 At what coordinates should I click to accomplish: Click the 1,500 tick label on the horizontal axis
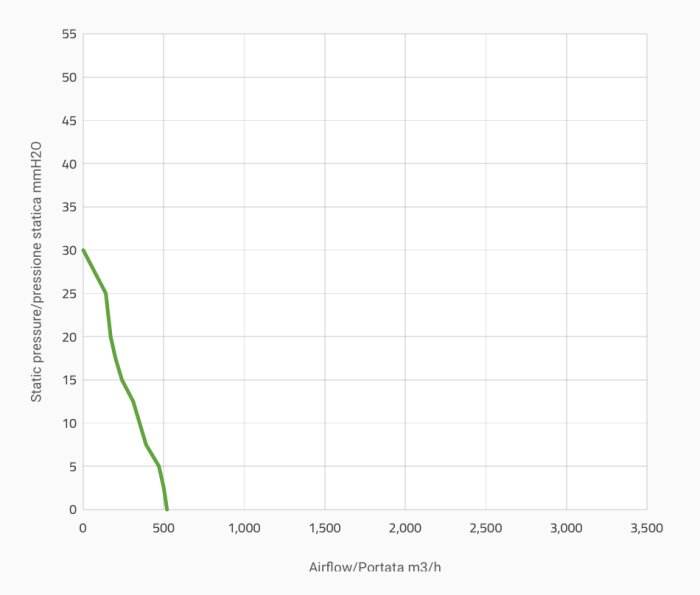tap(324, 528)
